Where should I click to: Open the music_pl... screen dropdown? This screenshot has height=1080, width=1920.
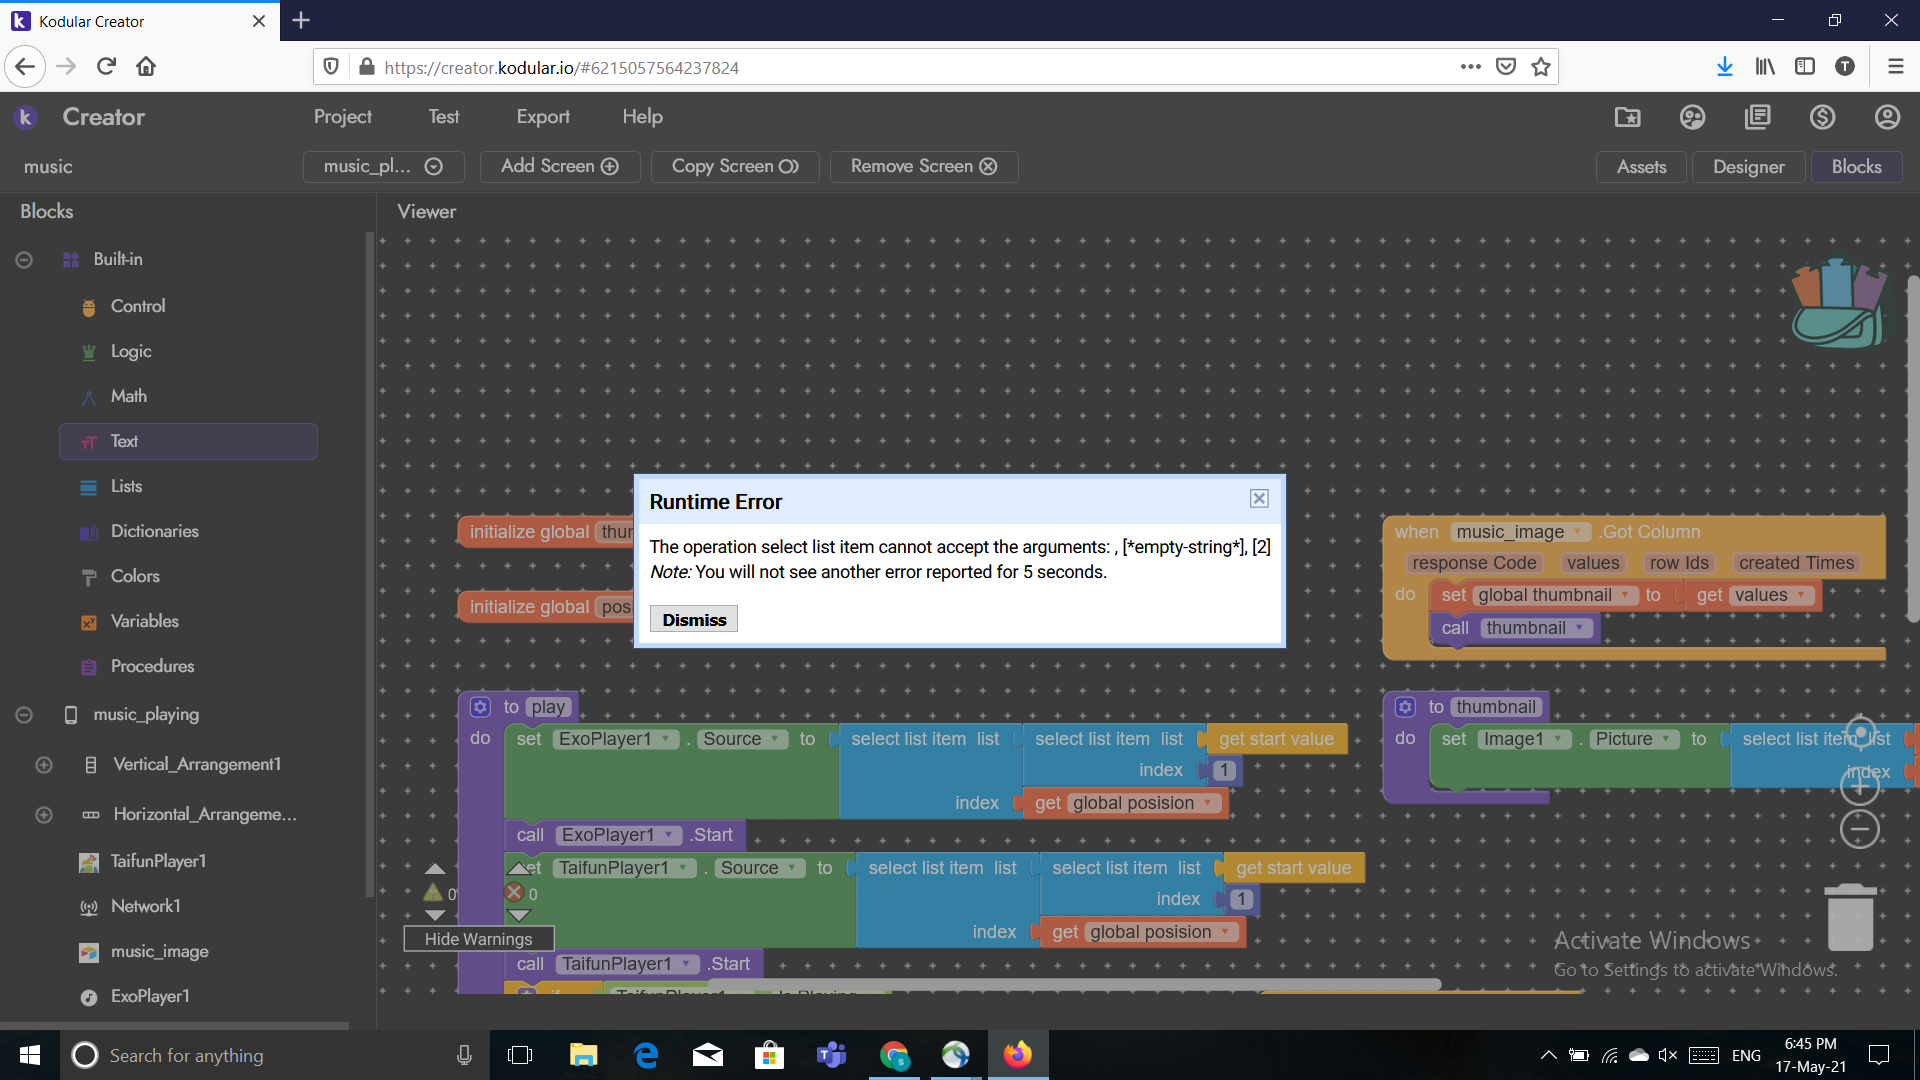coord(383,167)
